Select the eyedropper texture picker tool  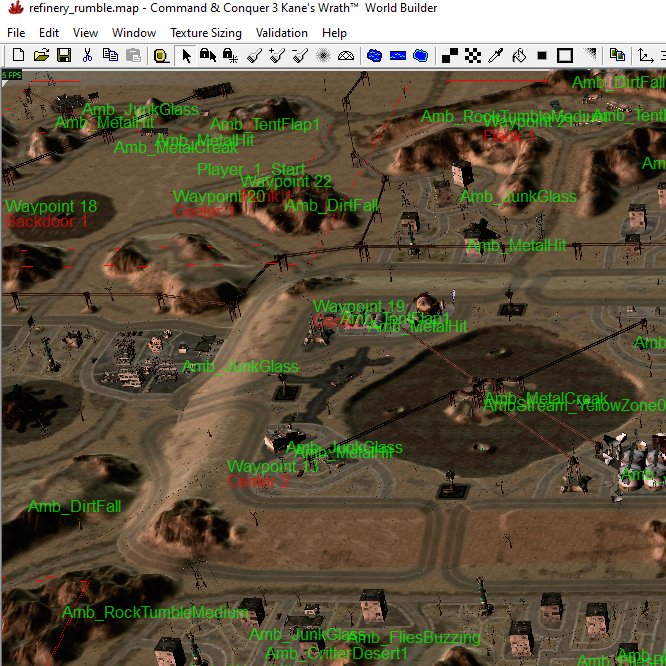(496, 56)
